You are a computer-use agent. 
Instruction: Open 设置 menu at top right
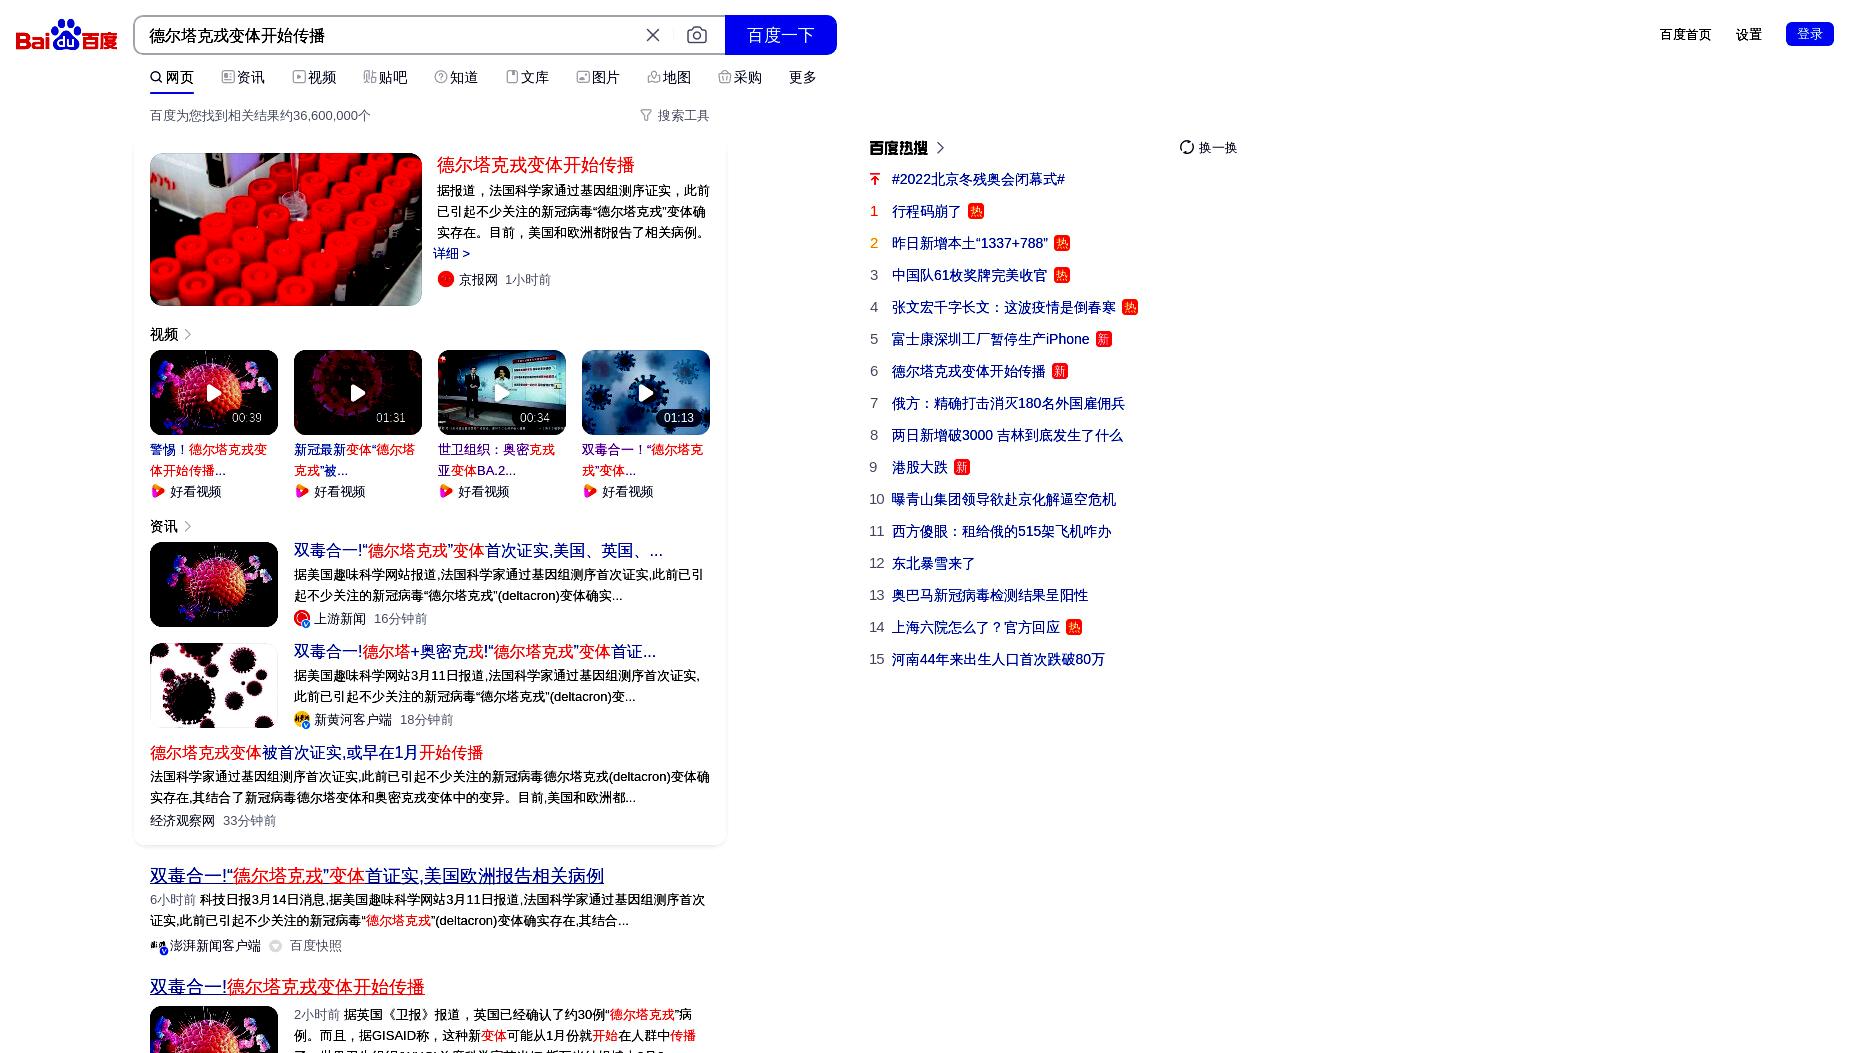tap(1748, 34)
